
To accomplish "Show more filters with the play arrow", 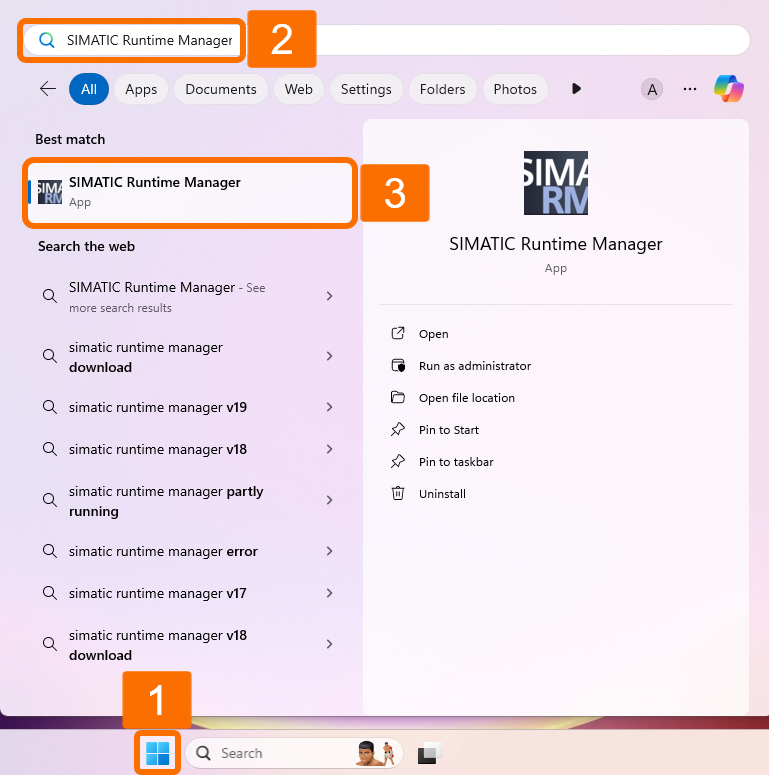I will coord(576,89).
